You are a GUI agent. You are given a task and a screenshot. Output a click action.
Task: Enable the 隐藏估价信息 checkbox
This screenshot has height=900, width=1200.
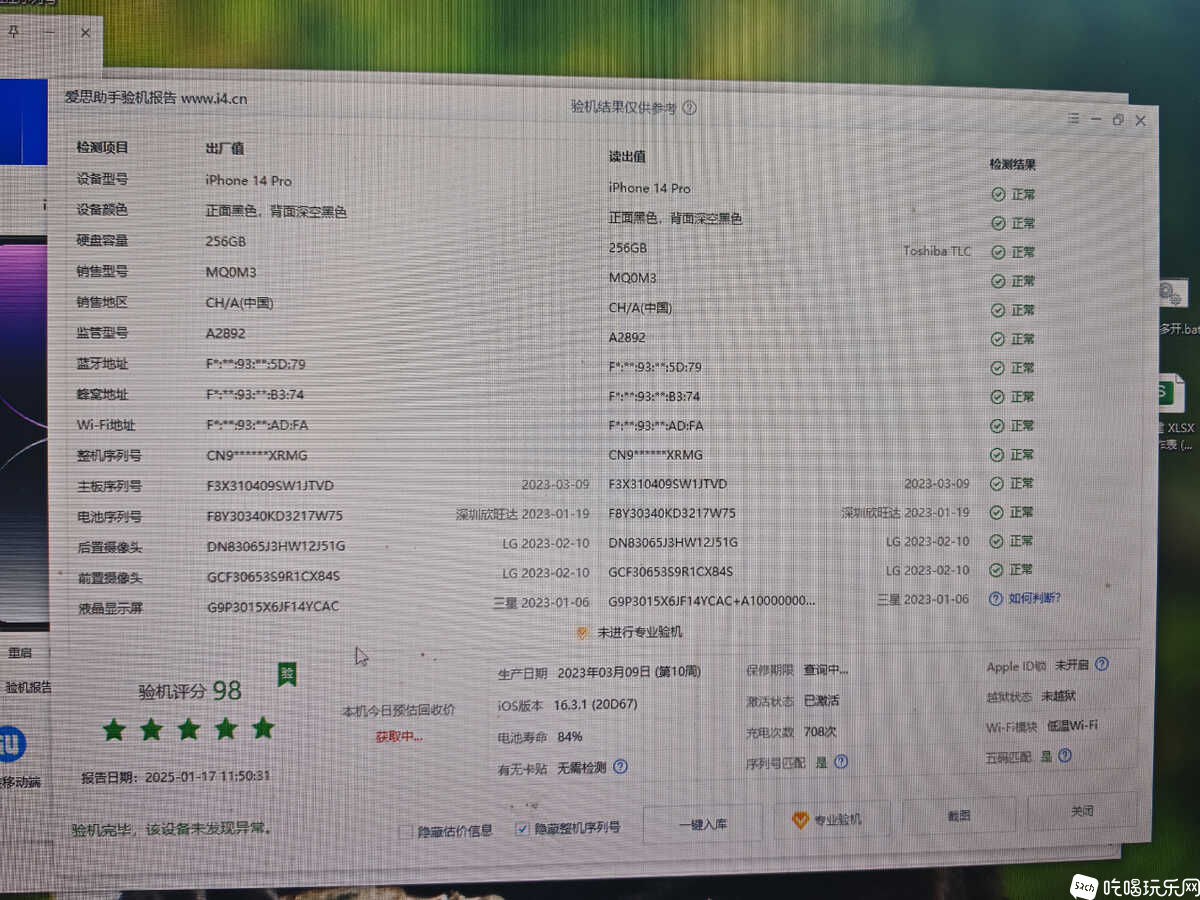tap(406, 831)
